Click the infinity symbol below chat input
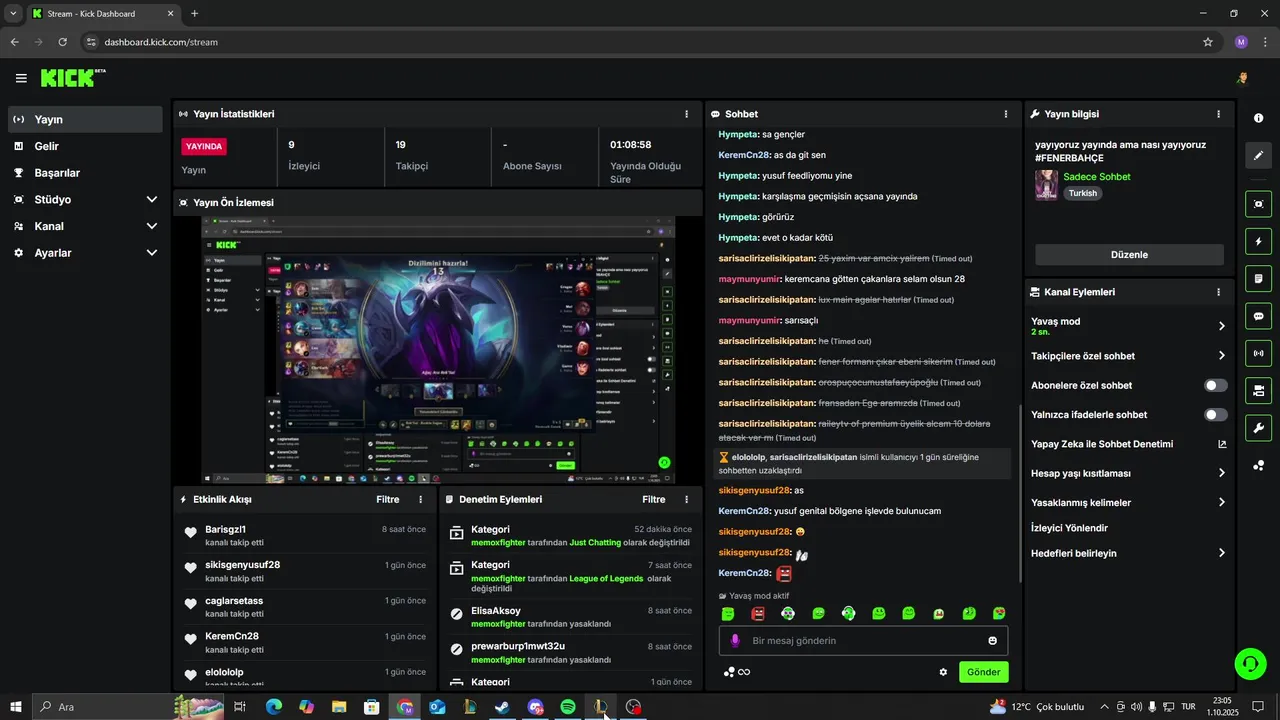 coord(744,672)
